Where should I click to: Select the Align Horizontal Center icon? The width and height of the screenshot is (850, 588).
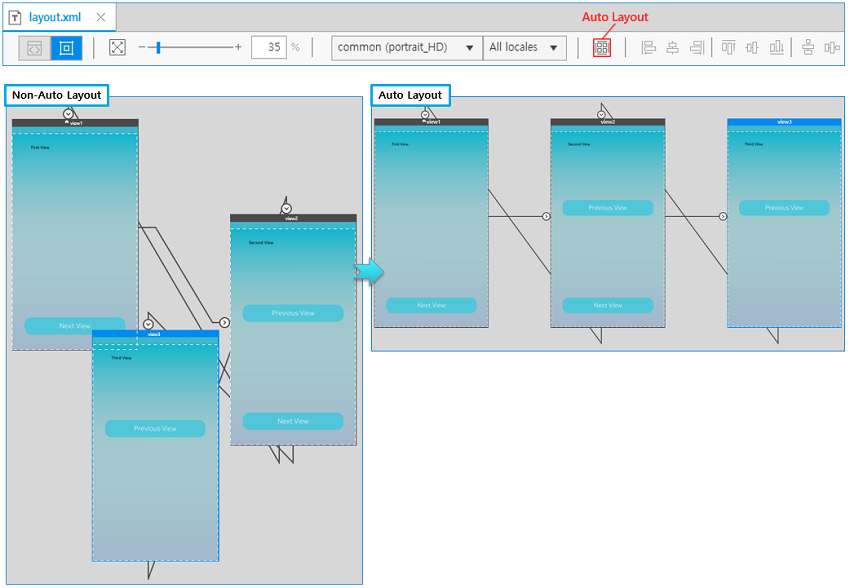(674, 47)
